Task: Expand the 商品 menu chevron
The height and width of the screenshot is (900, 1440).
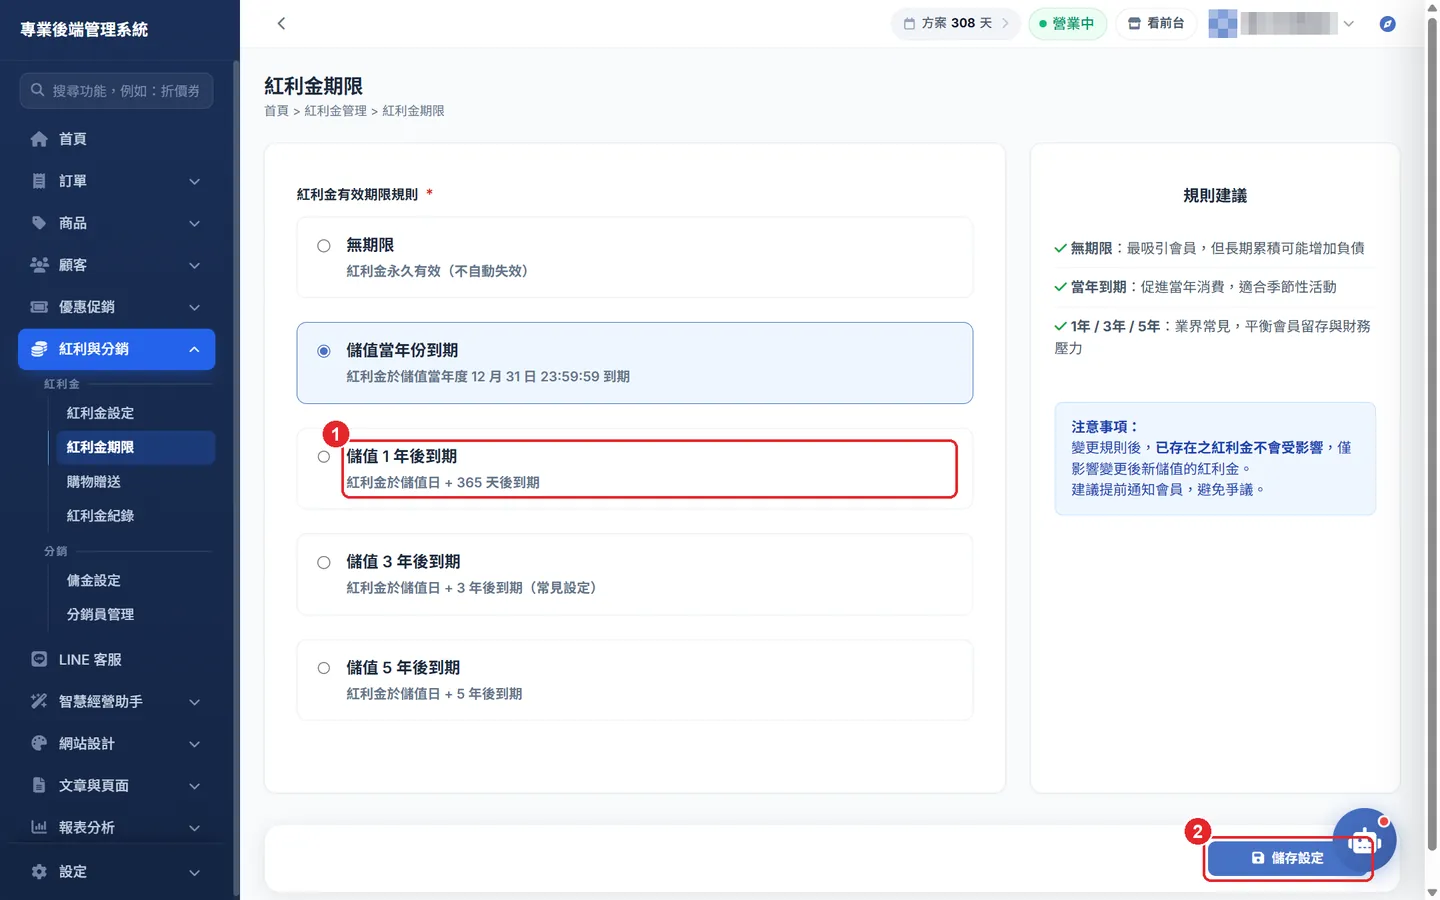Action: pos(195,223)
